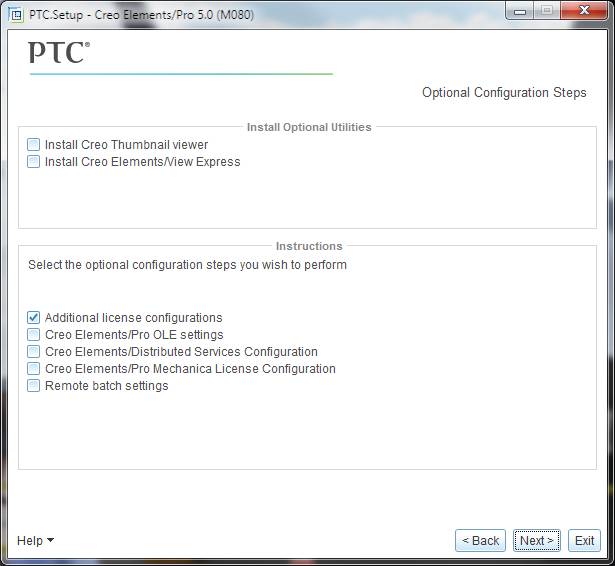Screen dimensions: 615x566
Task: Enable Distributed Services Configuration checkbox
Action: (34, 352)
